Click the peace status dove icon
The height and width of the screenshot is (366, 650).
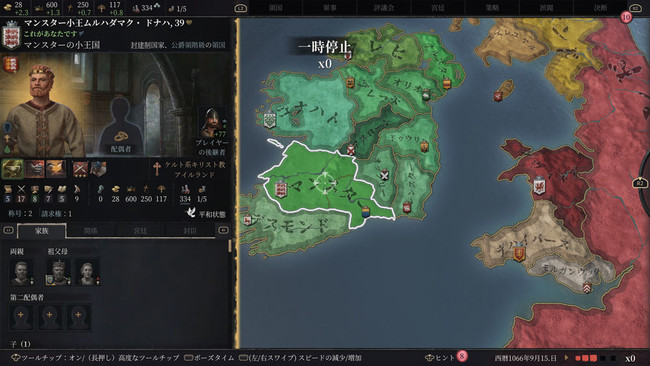point(191,213)
